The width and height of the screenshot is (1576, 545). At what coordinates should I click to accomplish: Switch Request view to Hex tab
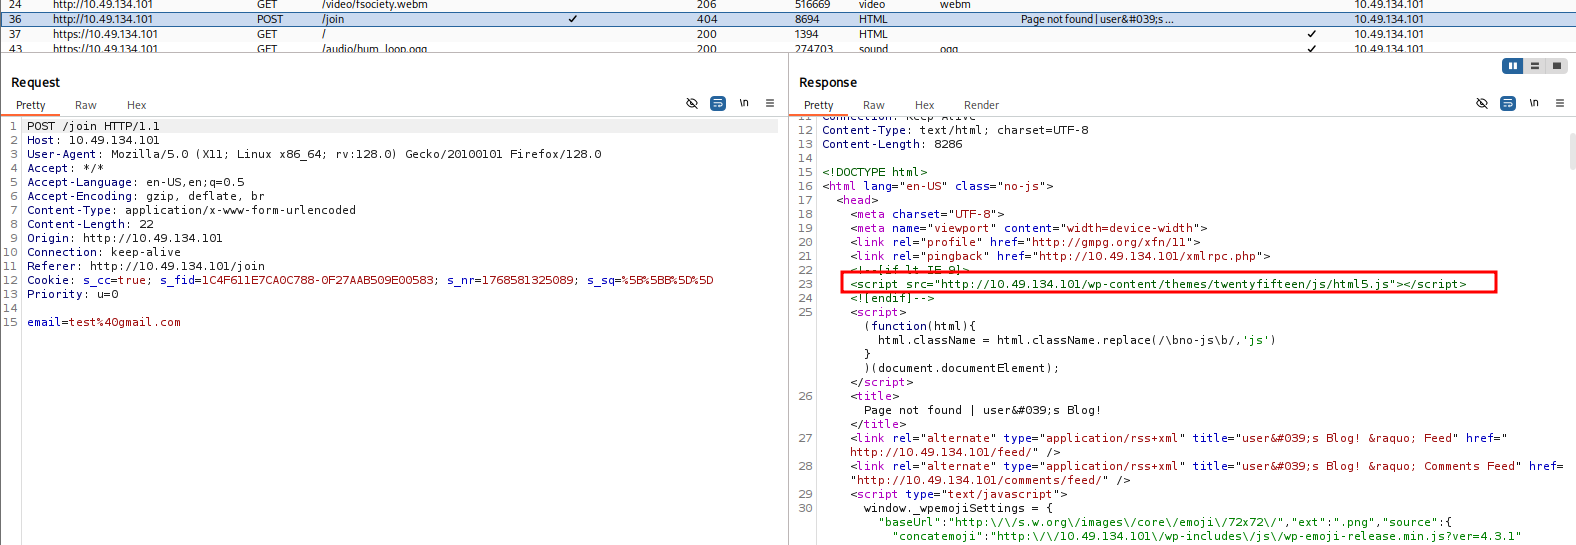click(x=136, y=105)
